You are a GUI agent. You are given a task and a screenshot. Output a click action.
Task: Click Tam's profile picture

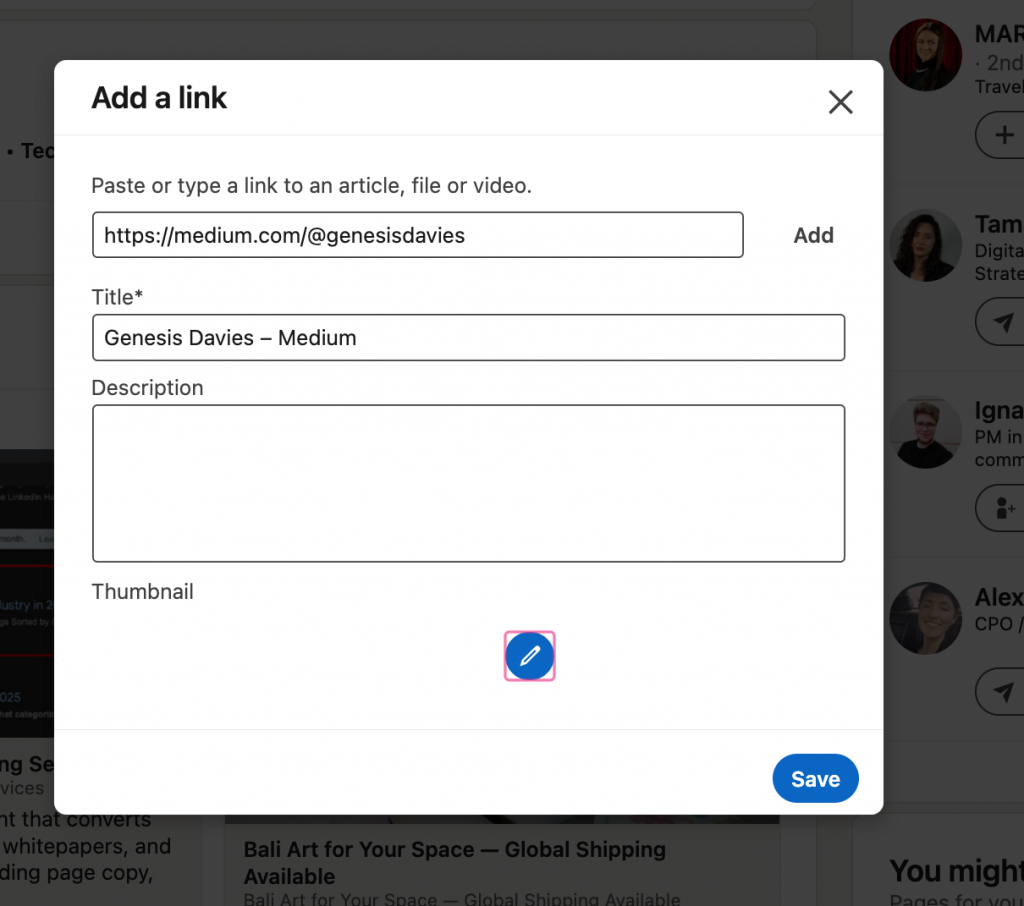pyautogui.click(x=925, y=245)
